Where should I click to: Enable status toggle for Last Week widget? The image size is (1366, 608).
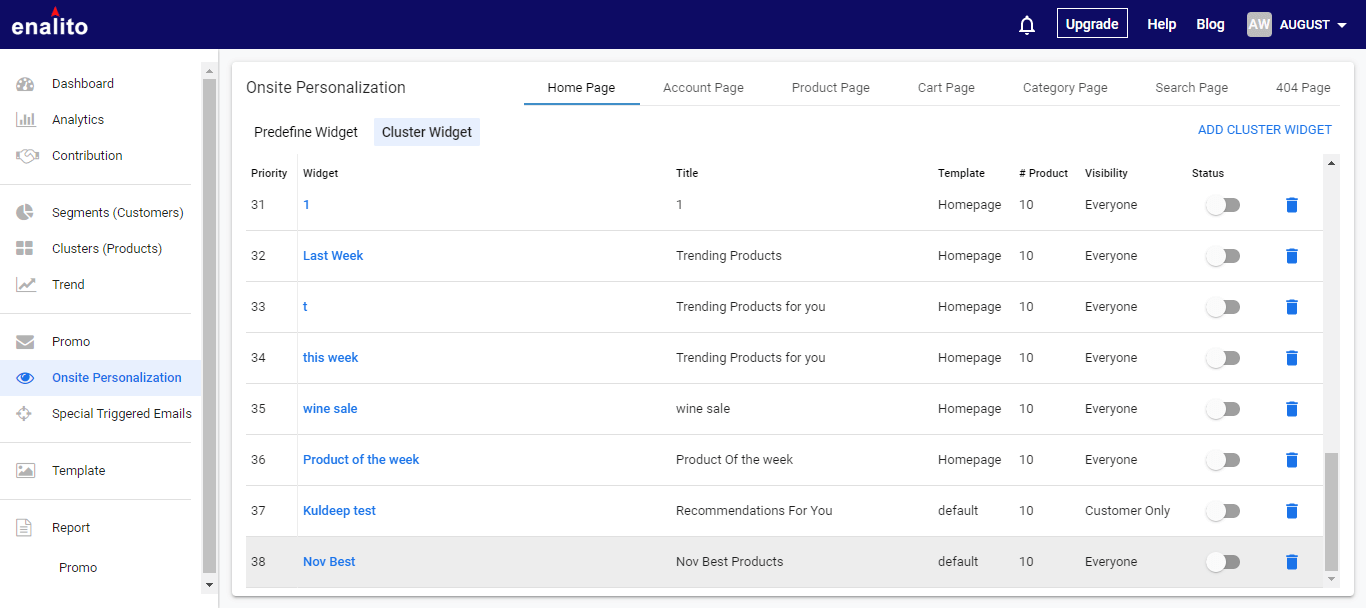(1222, 256)
